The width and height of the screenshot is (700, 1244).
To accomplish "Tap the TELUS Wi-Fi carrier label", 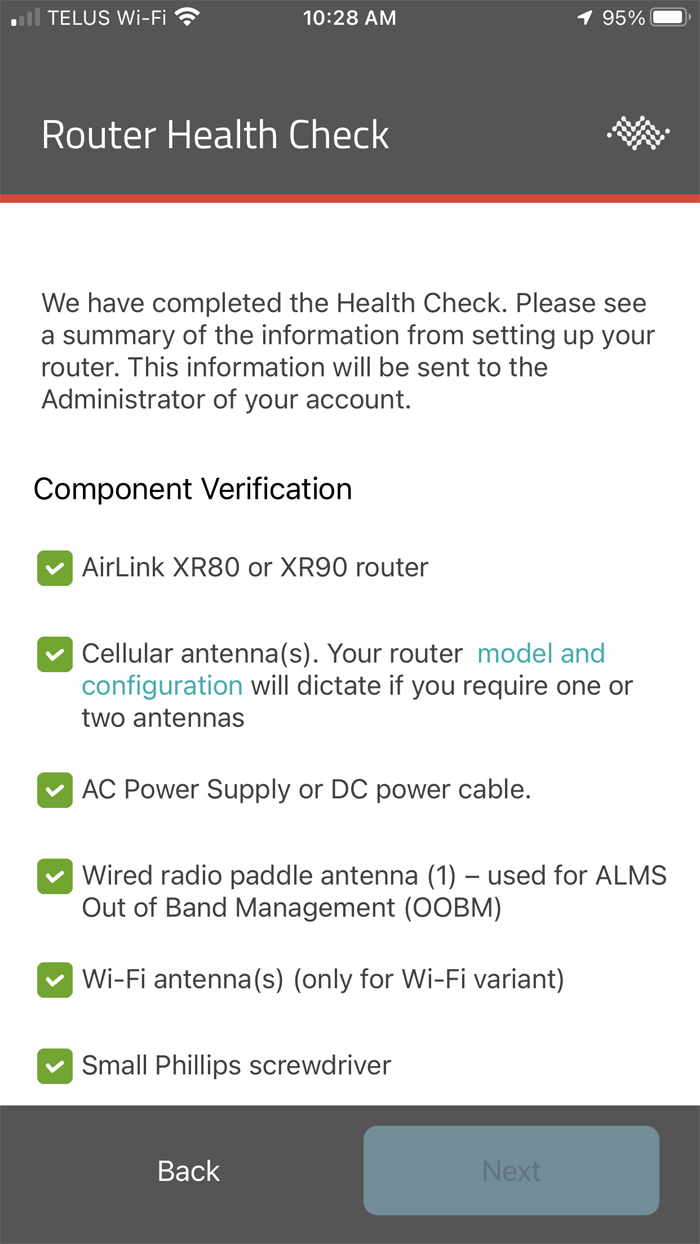I will (106, 17).
